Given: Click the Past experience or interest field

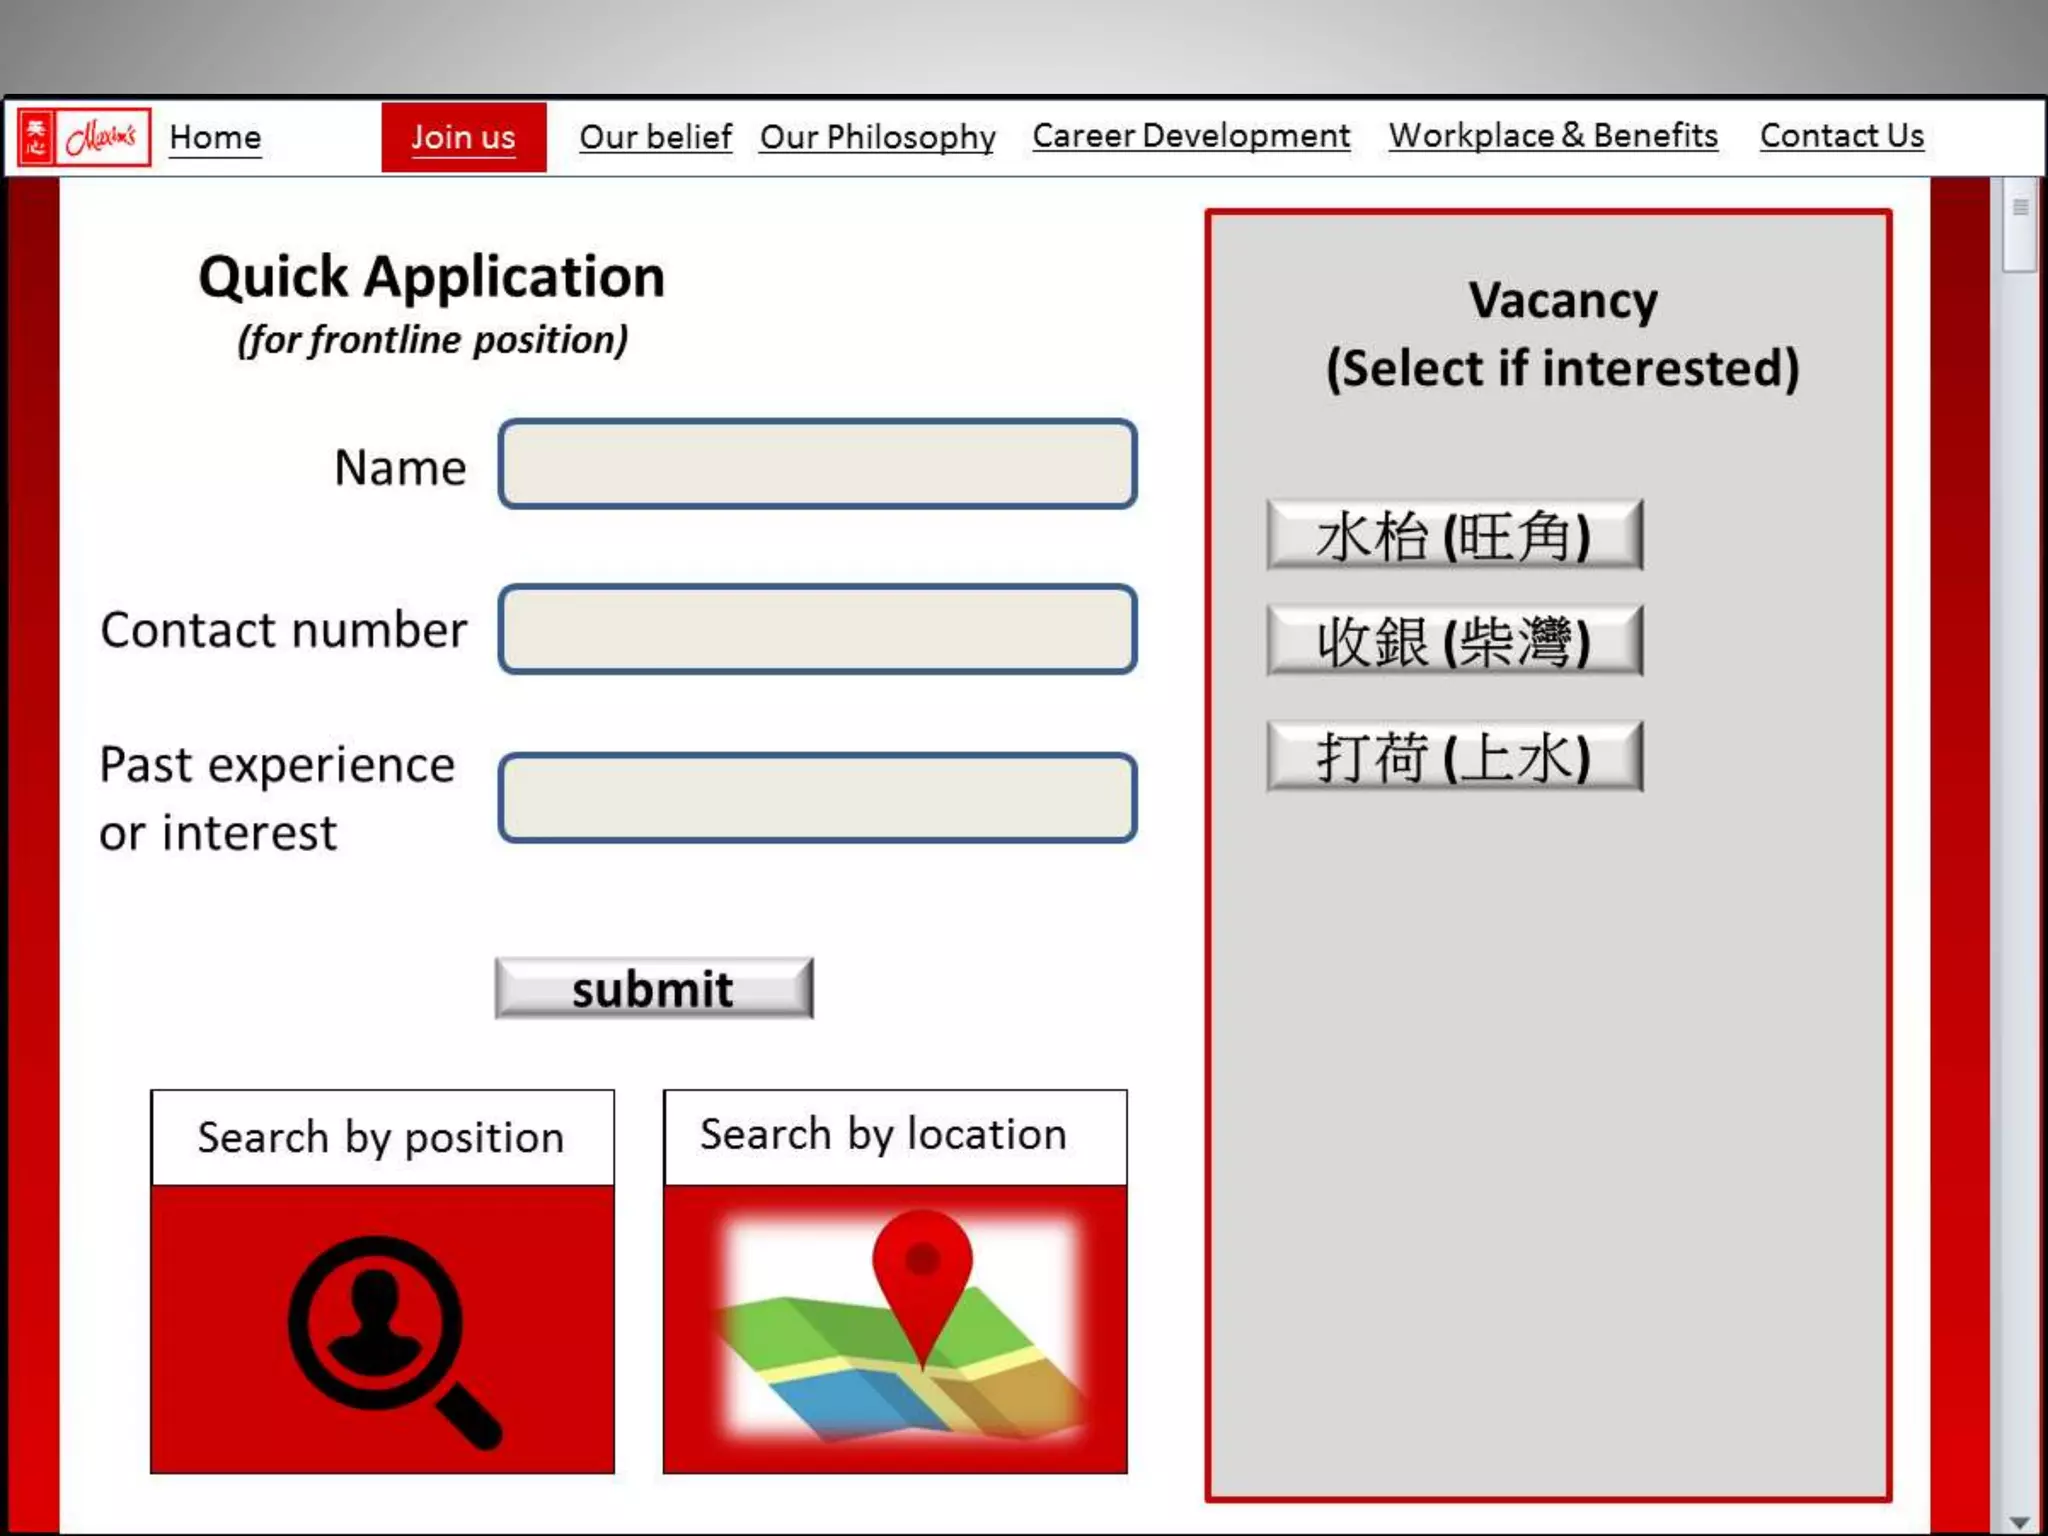Looking at the screenshot, I should click(x=817, y=798).
